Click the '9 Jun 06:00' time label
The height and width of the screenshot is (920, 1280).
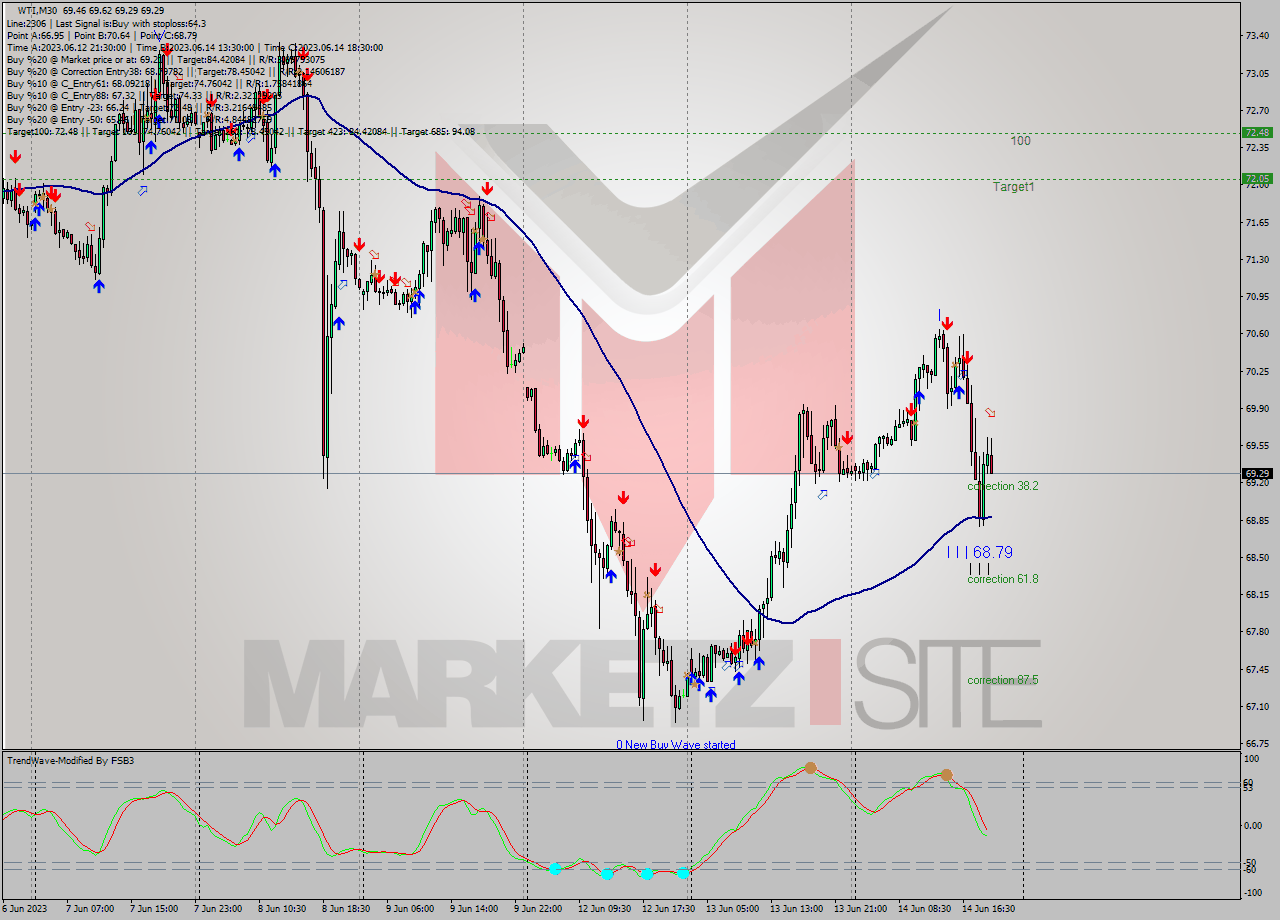(410, 909)
